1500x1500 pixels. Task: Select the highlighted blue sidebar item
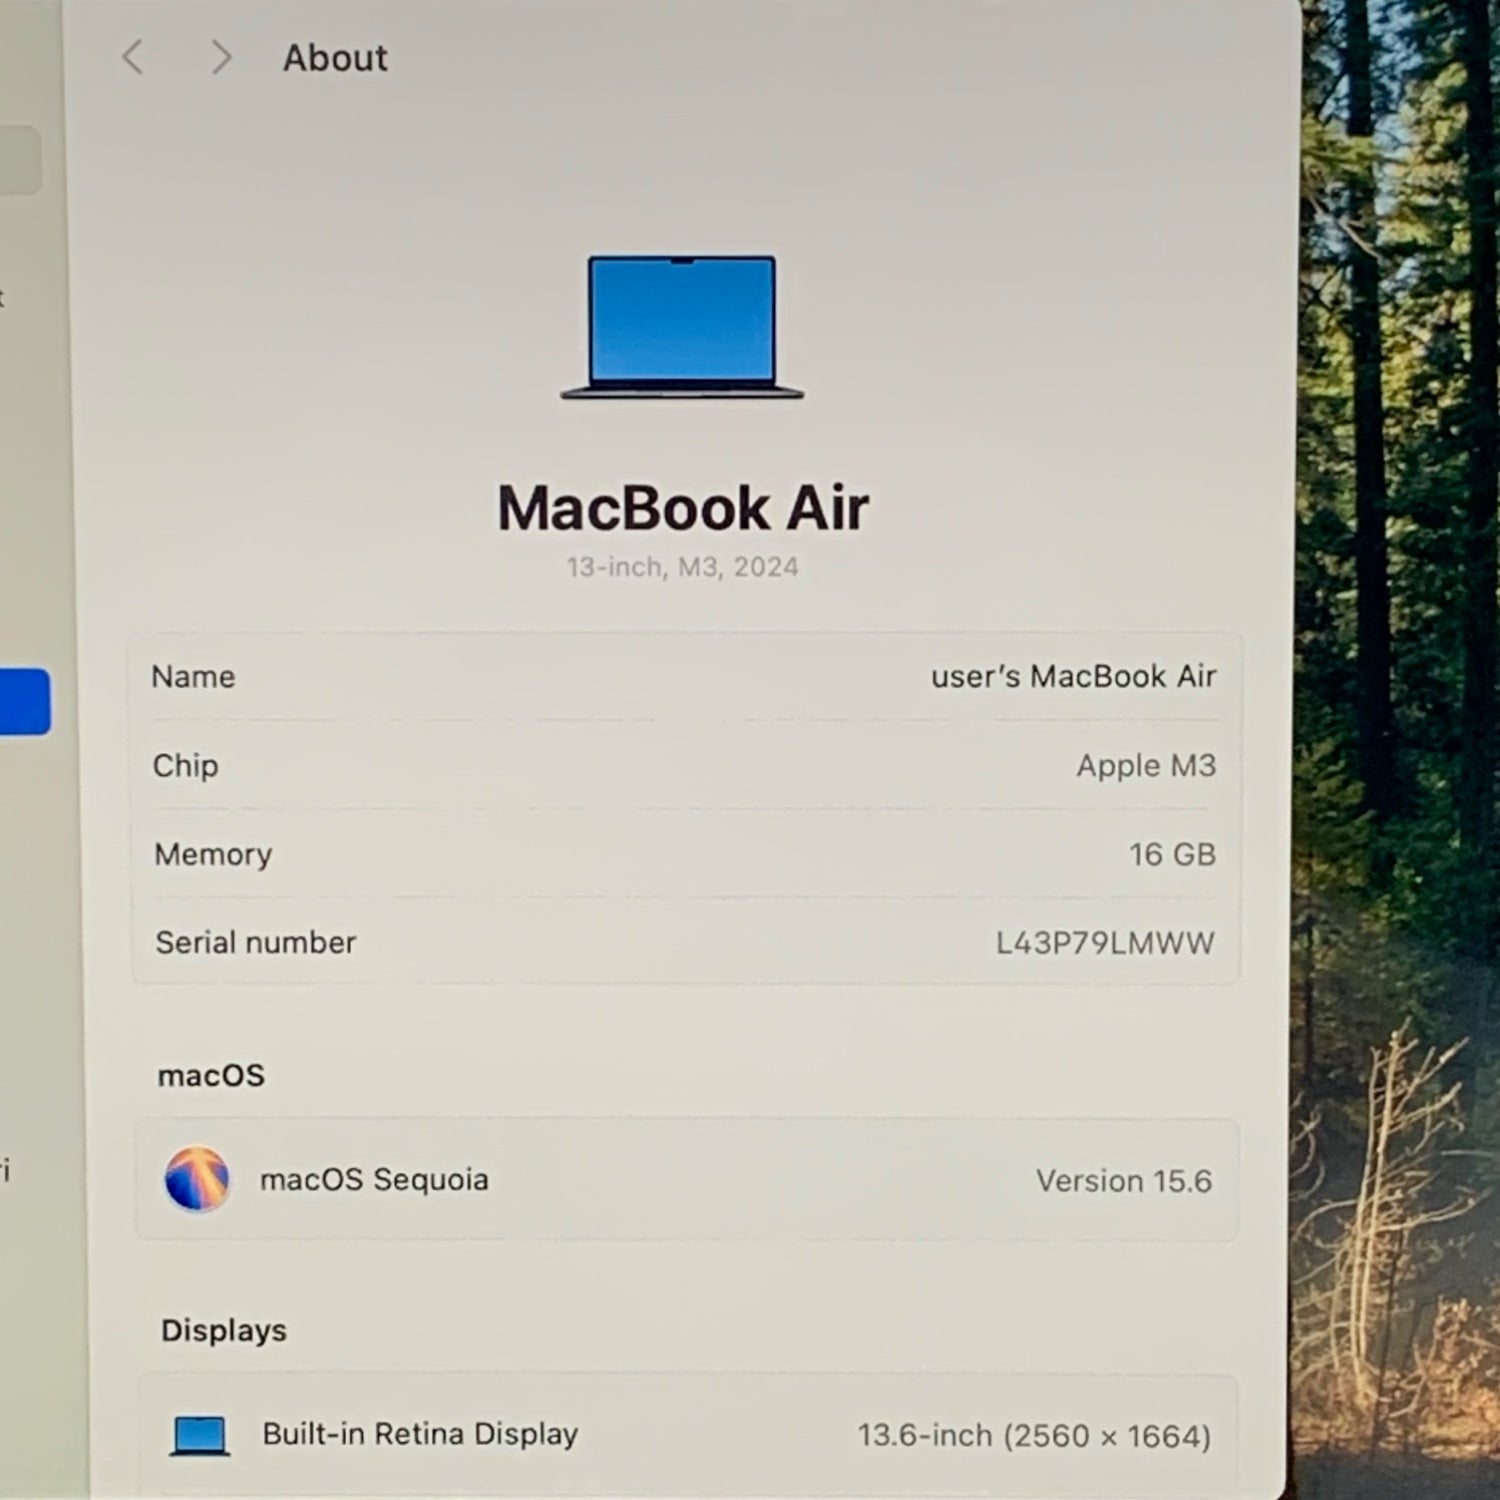[x=24, y=702]
